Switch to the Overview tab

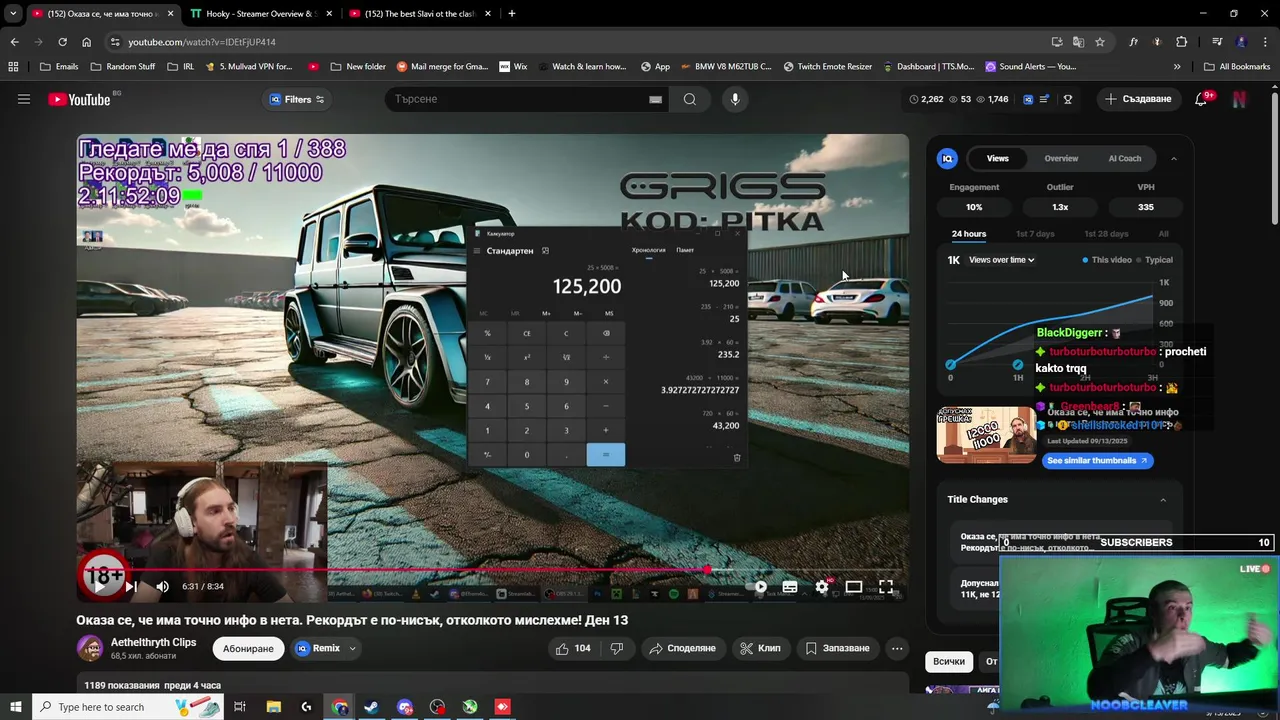(x=1061, y=158)
